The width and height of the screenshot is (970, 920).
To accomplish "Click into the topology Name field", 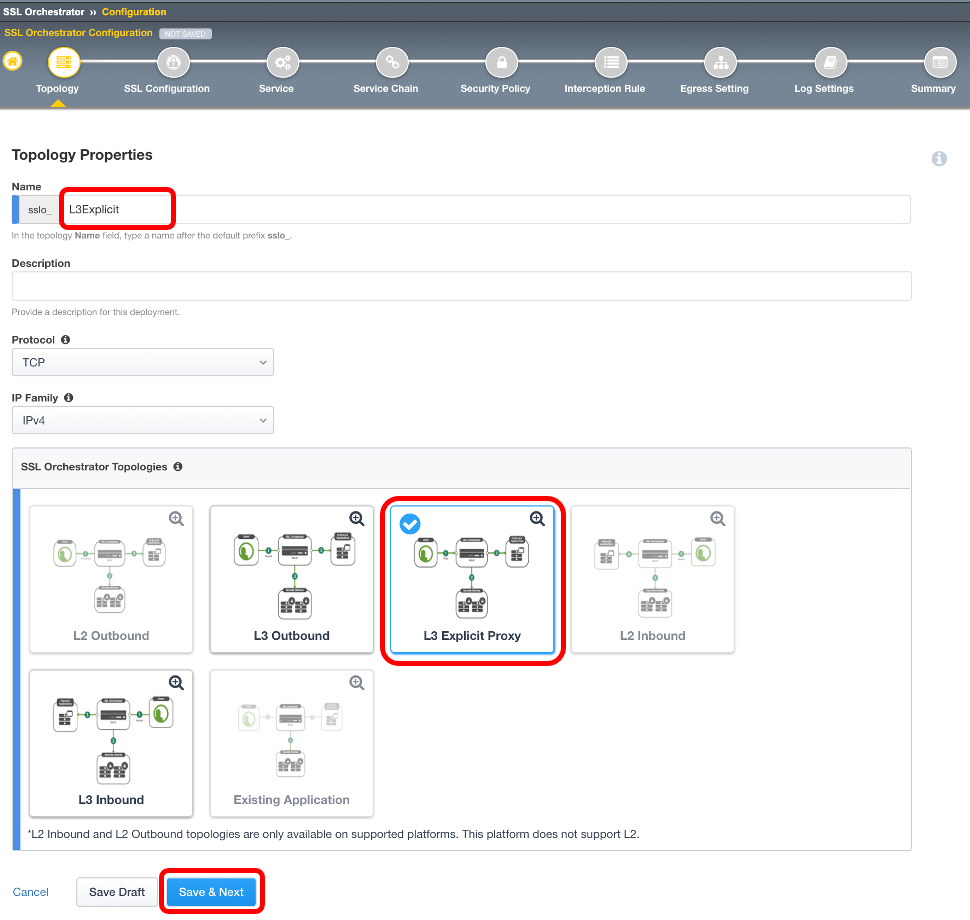I will pos(486,209).
